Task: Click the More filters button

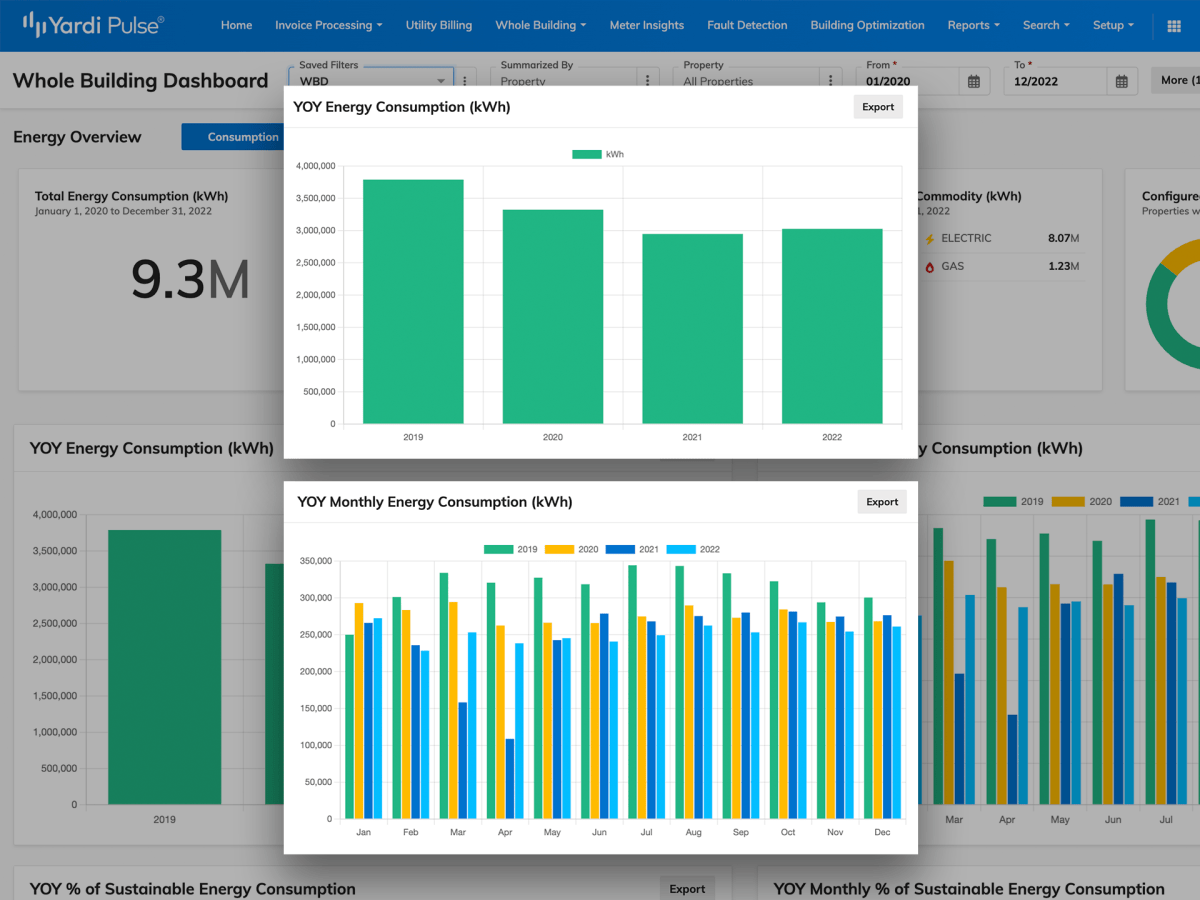Action: (1176, 80)
